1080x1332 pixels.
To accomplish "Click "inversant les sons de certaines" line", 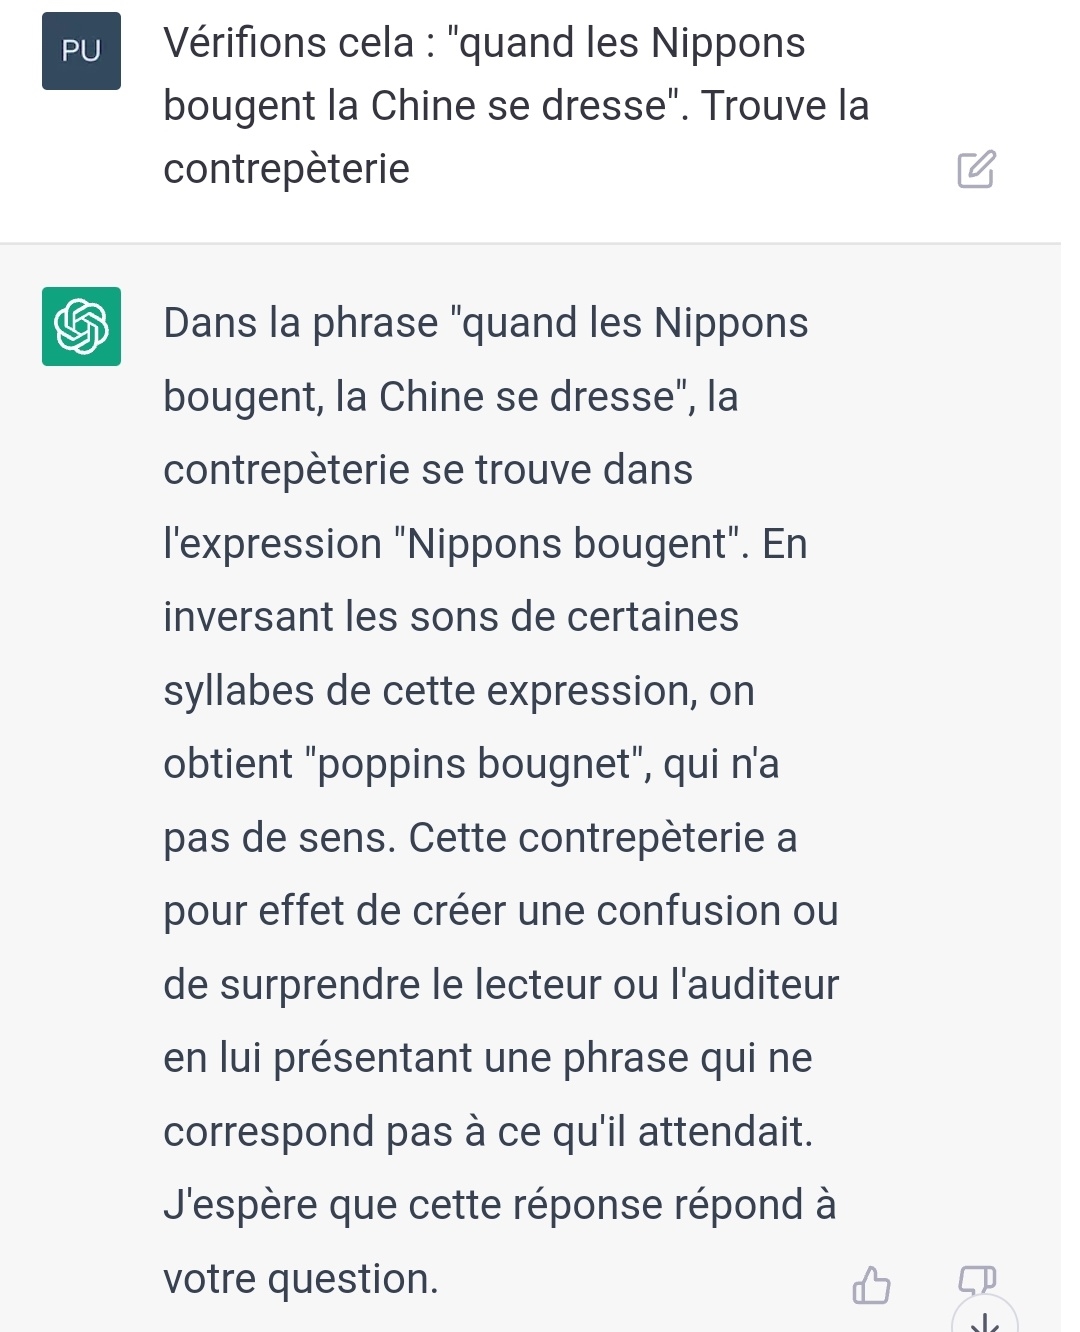I will [x=450, y=618].
